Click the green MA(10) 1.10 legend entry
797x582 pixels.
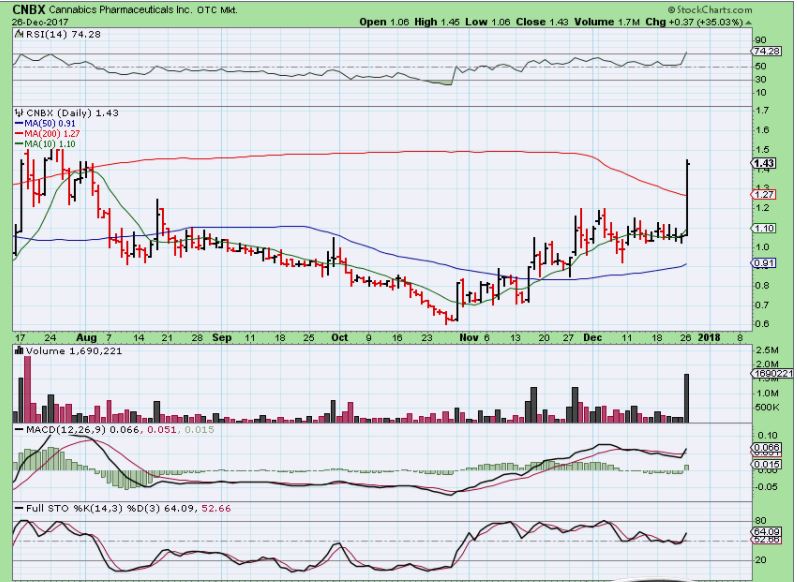tap(46, 144)
